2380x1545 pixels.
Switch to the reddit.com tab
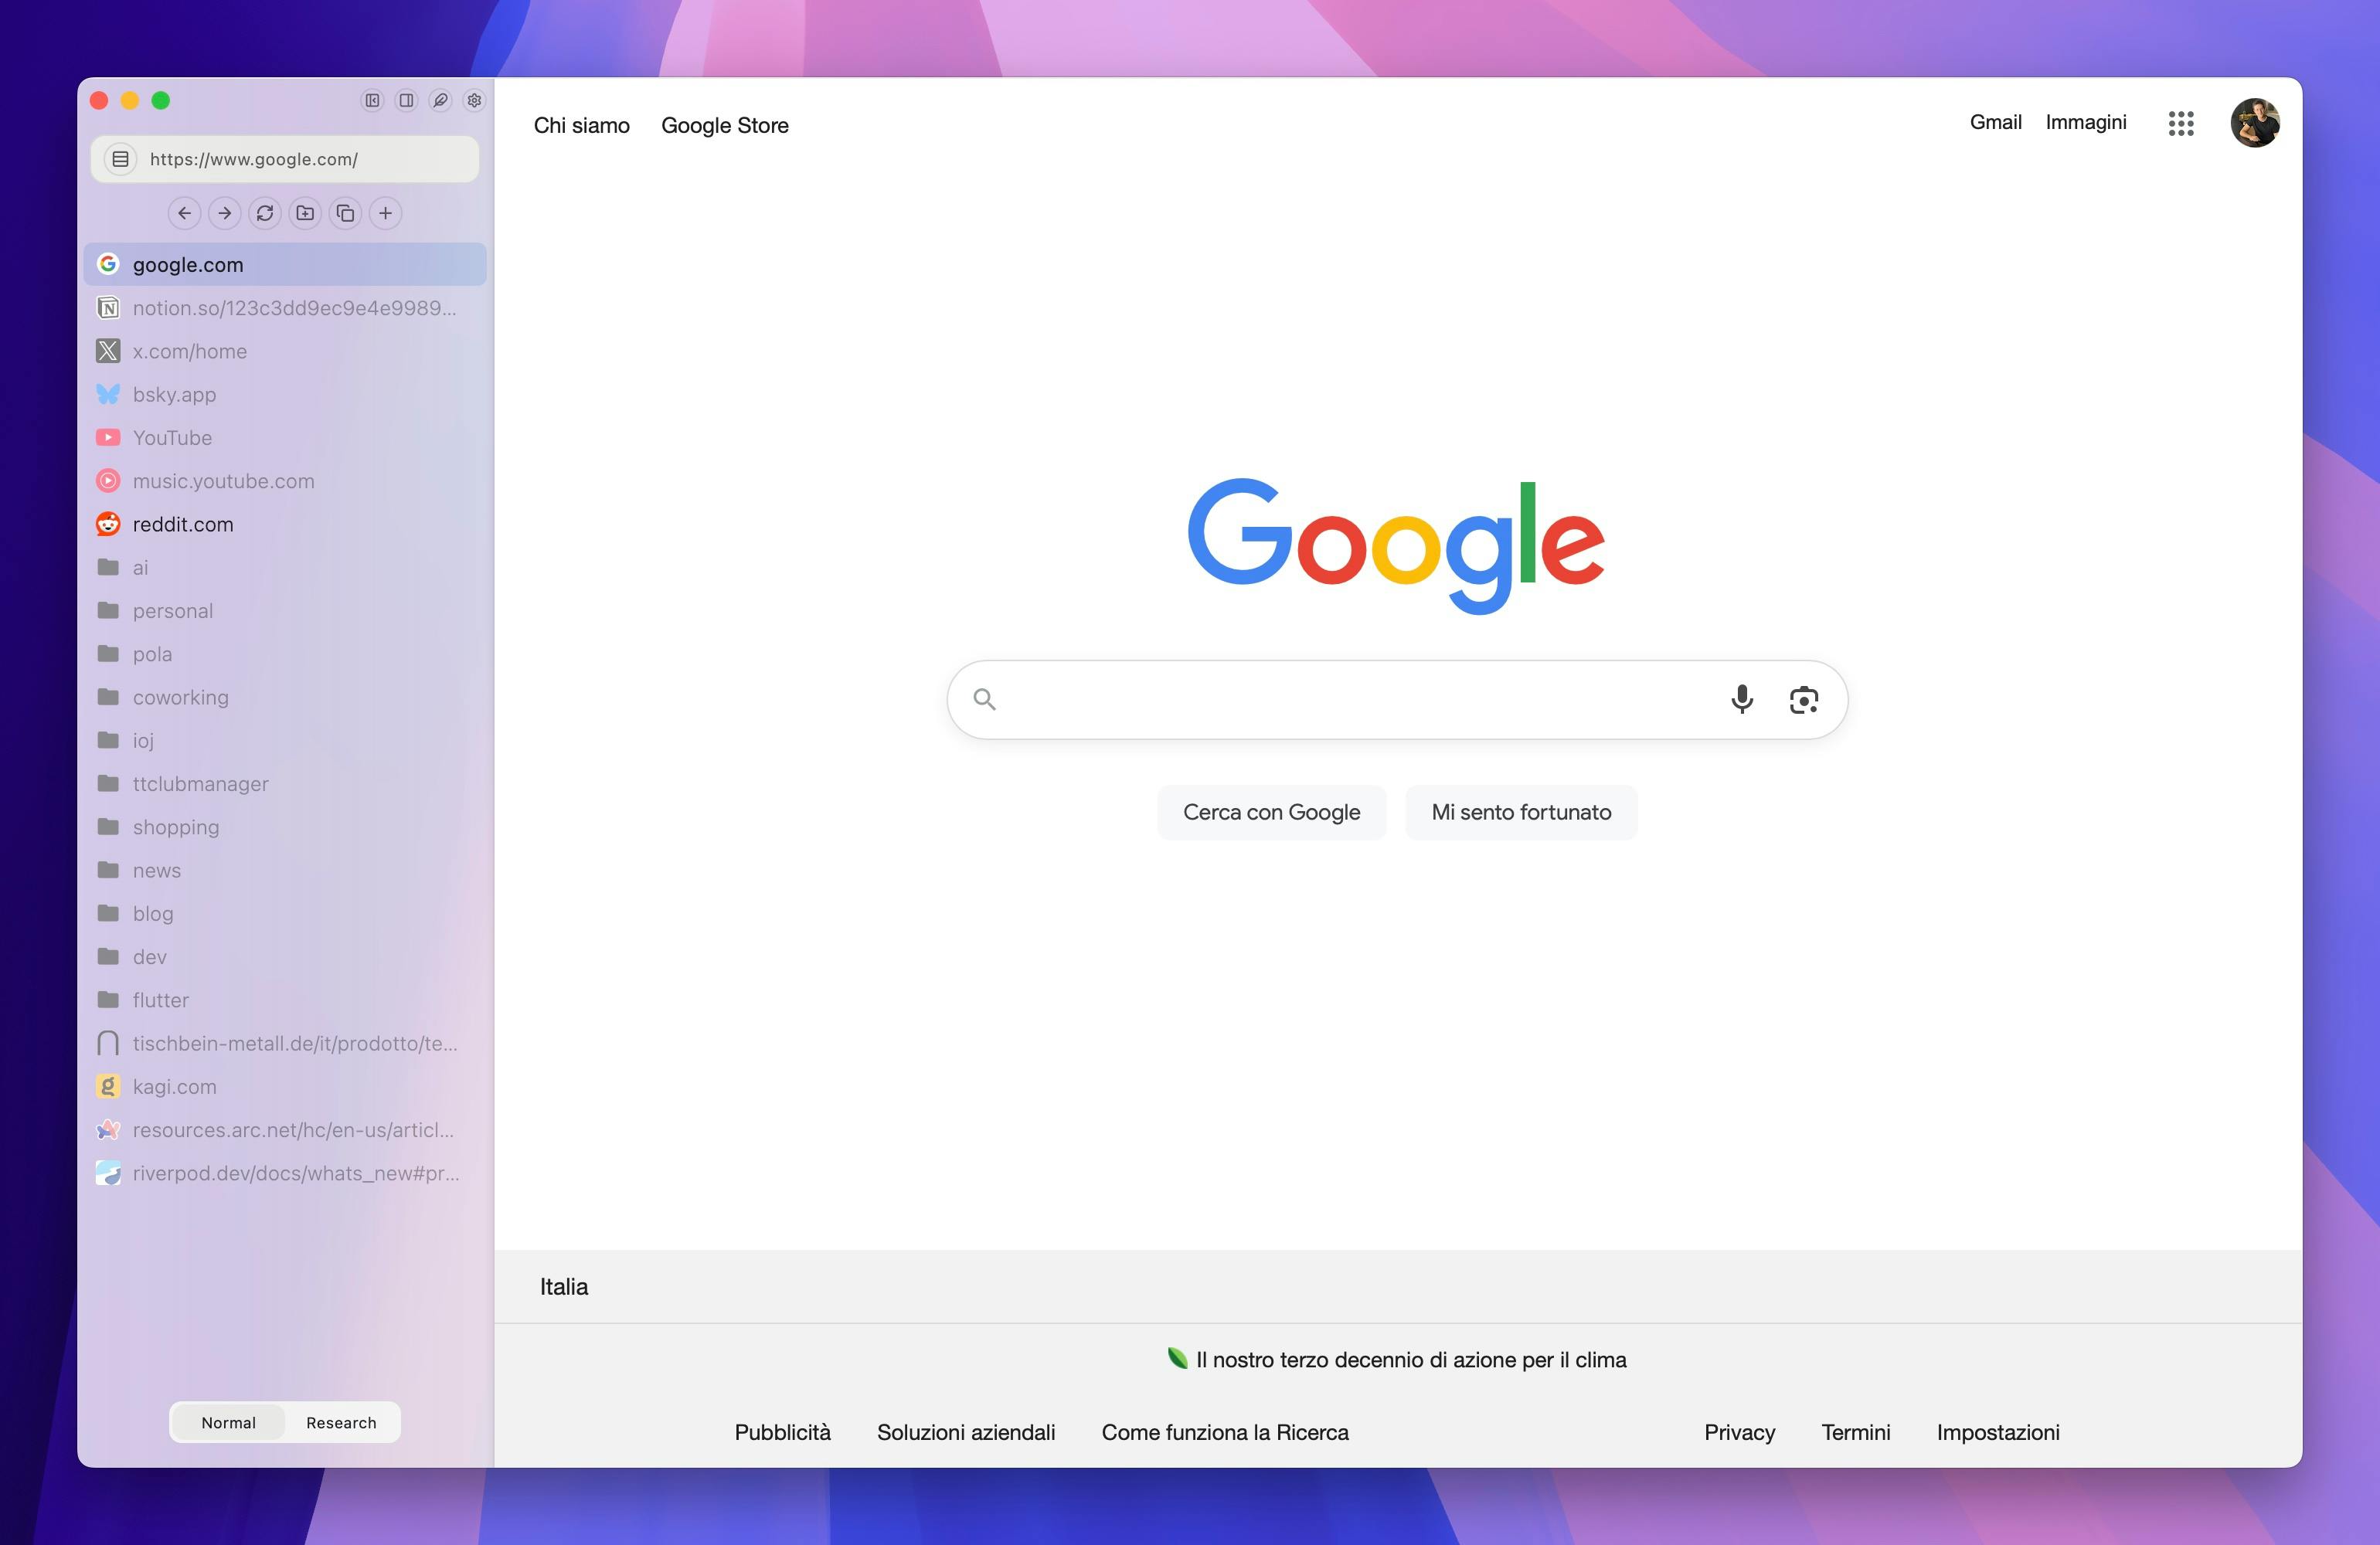click(x=285, y=524)
